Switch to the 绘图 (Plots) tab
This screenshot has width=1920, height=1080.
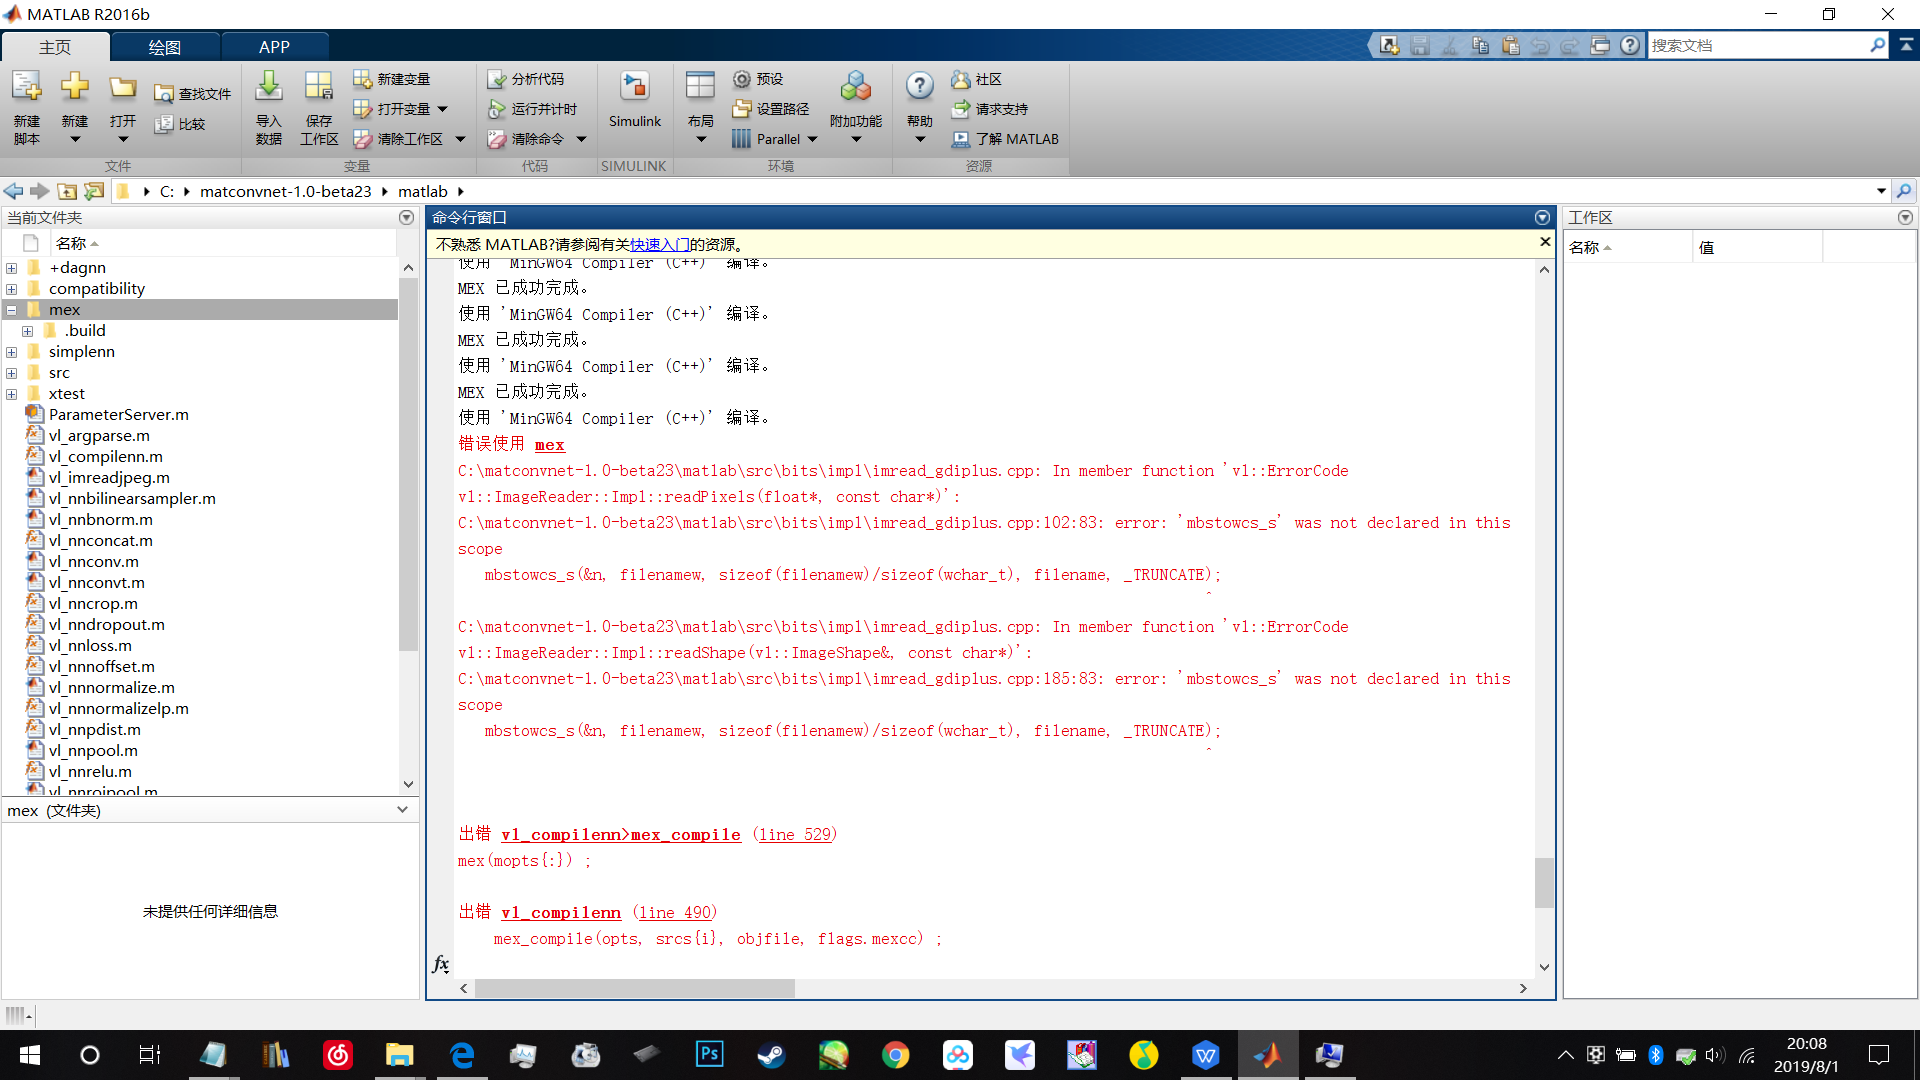165,47
